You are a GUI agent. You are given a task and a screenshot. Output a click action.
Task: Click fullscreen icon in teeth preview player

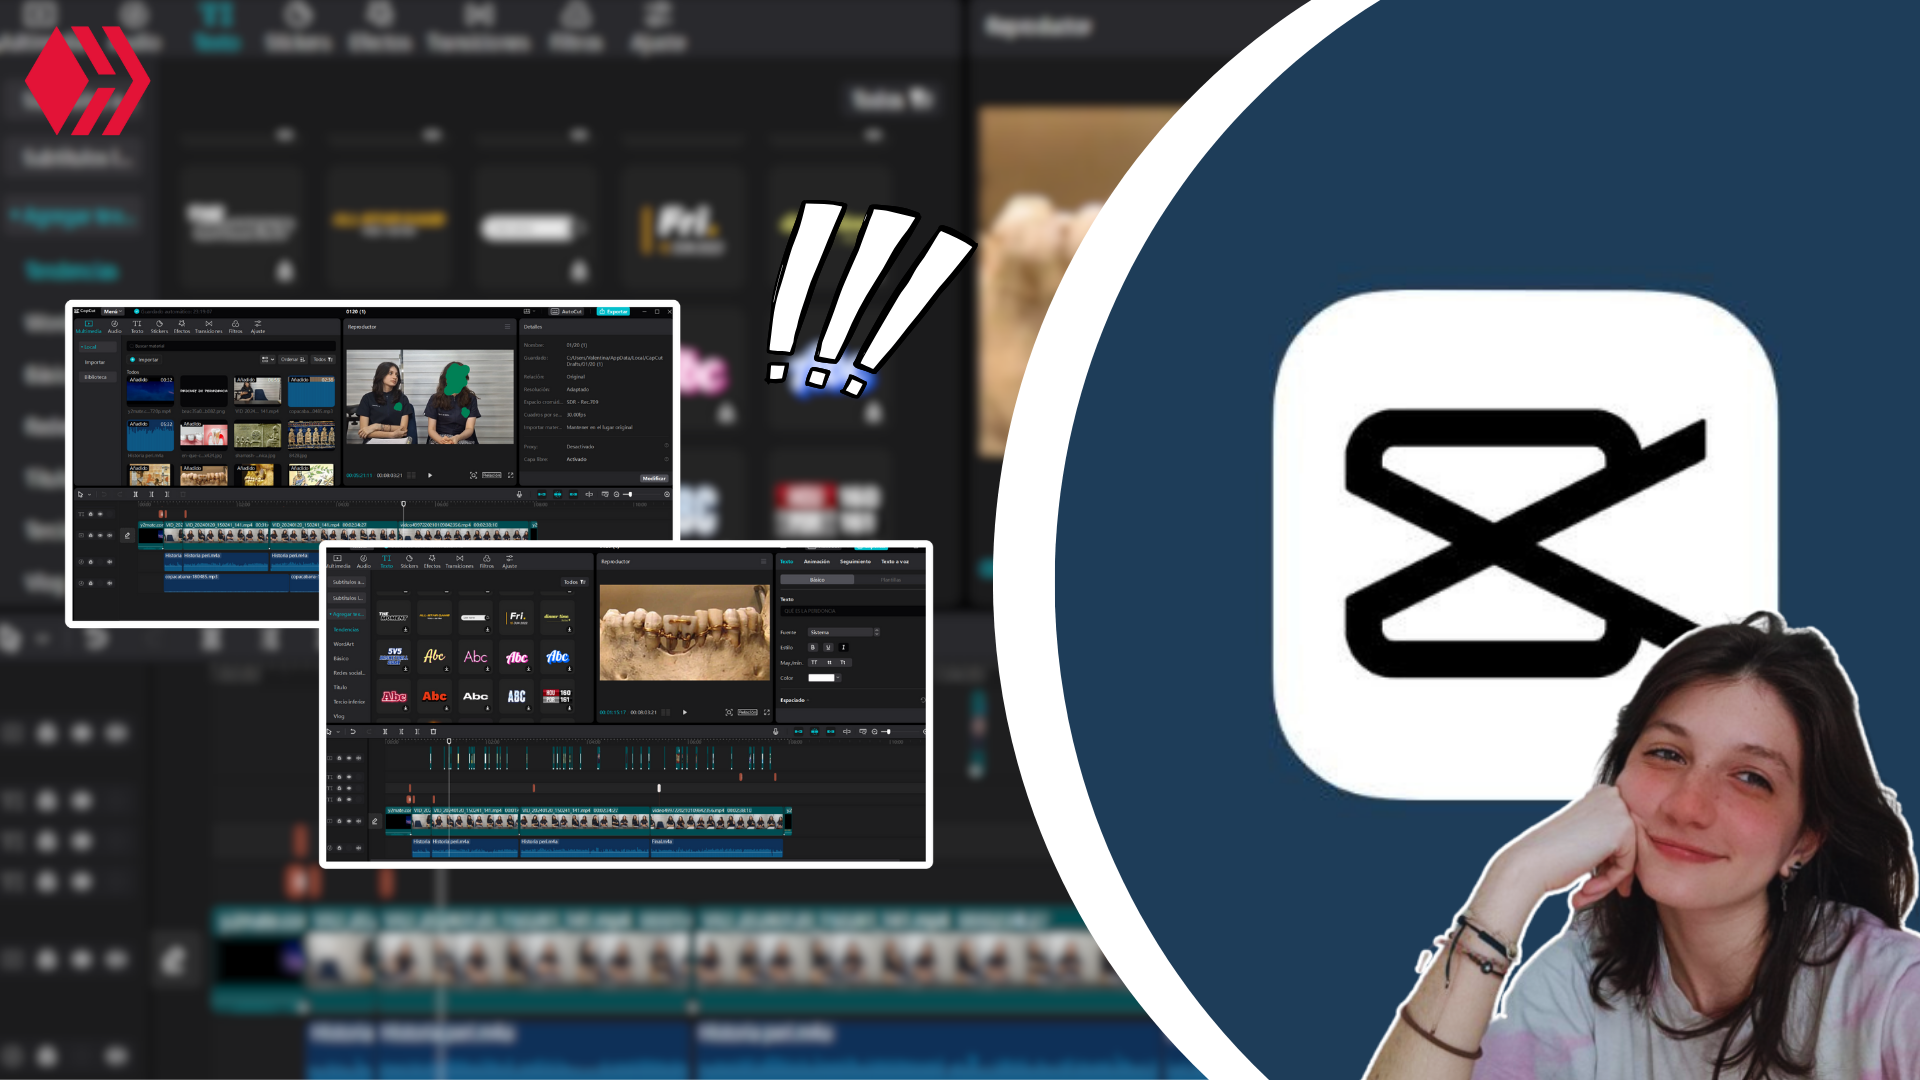click(767, 712)
